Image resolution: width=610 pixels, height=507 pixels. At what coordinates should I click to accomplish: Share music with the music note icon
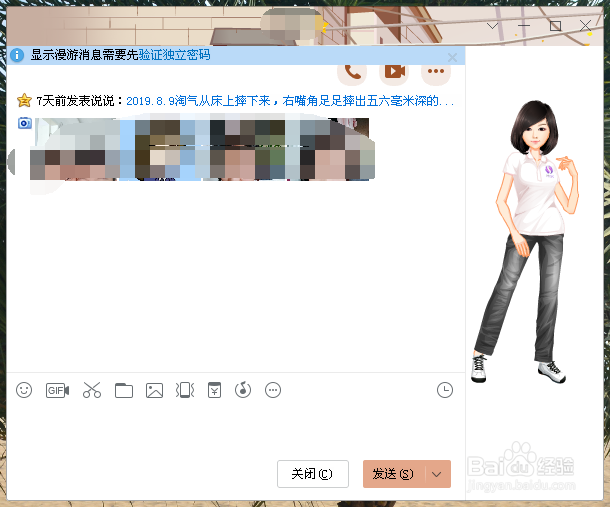pos(243,389)
